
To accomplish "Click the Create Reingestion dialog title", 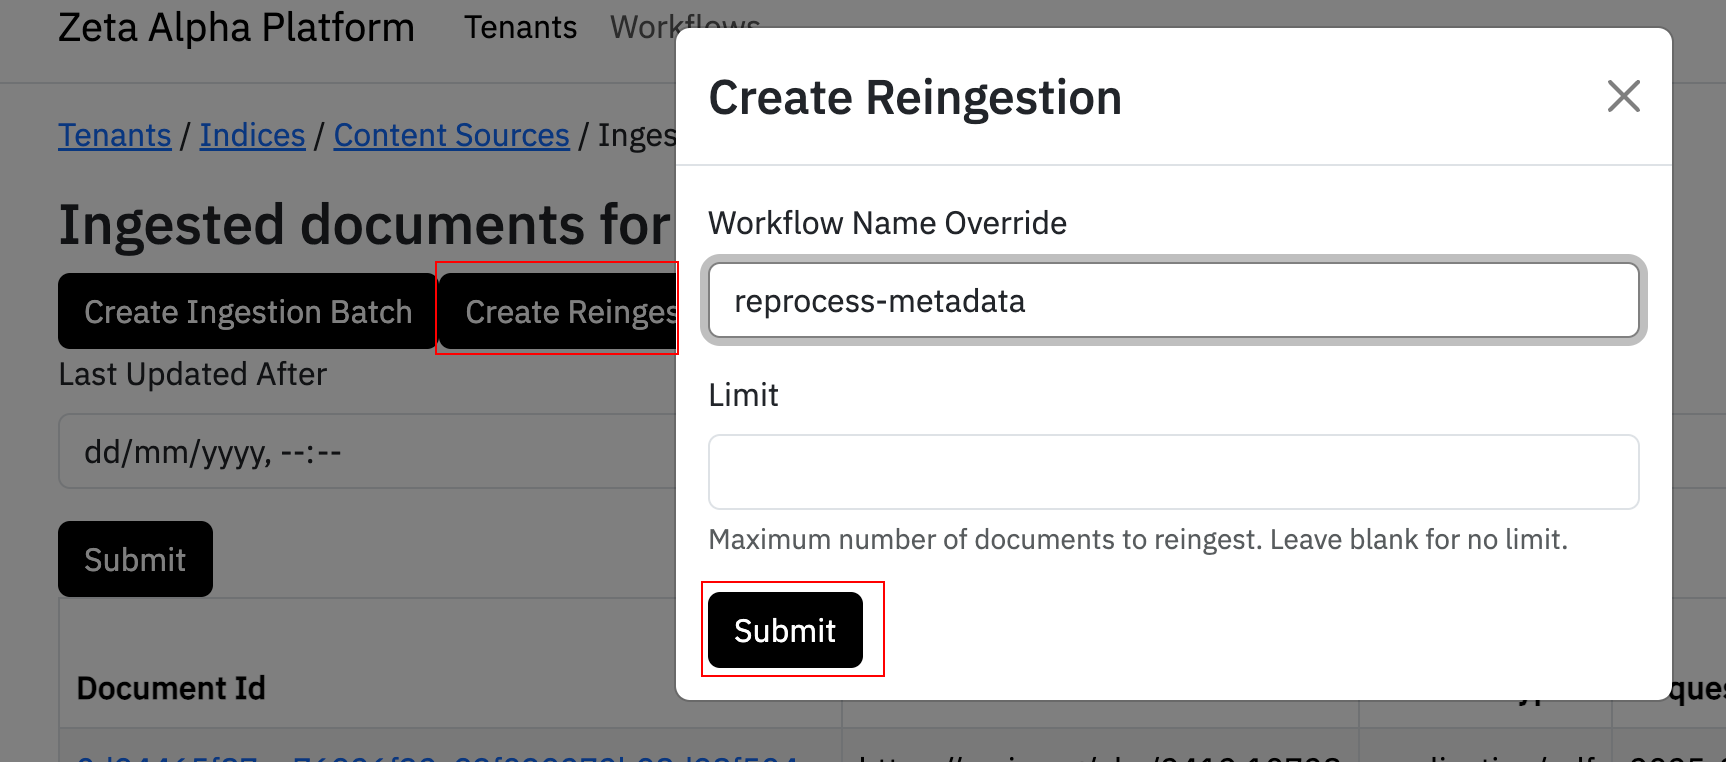I will pyautogui.click(x=915, y=98).
